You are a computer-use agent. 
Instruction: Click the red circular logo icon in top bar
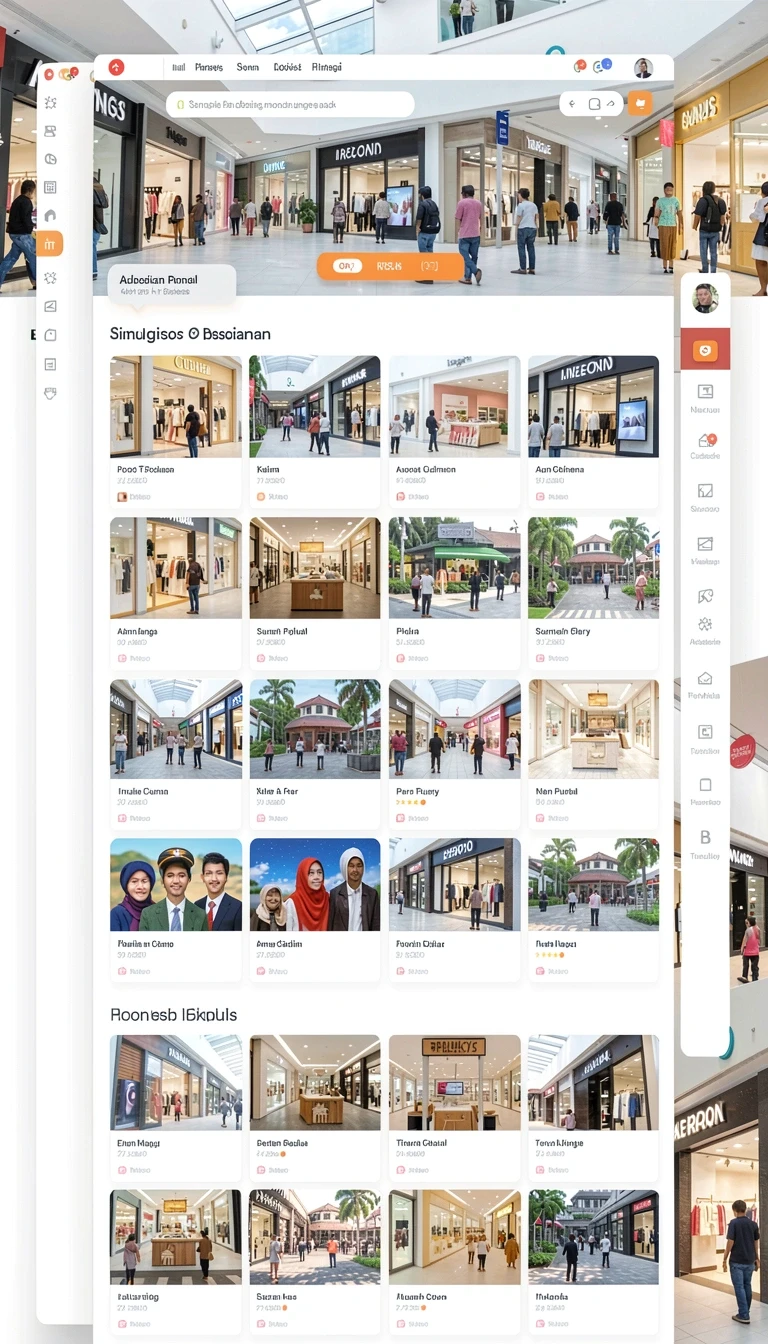[116, 67]
